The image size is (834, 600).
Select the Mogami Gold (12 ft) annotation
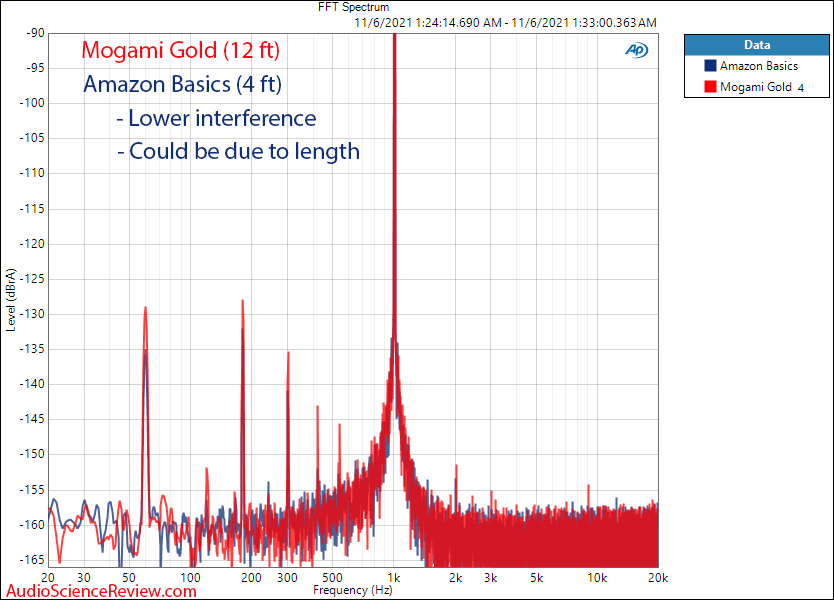(x=180, y=50)
